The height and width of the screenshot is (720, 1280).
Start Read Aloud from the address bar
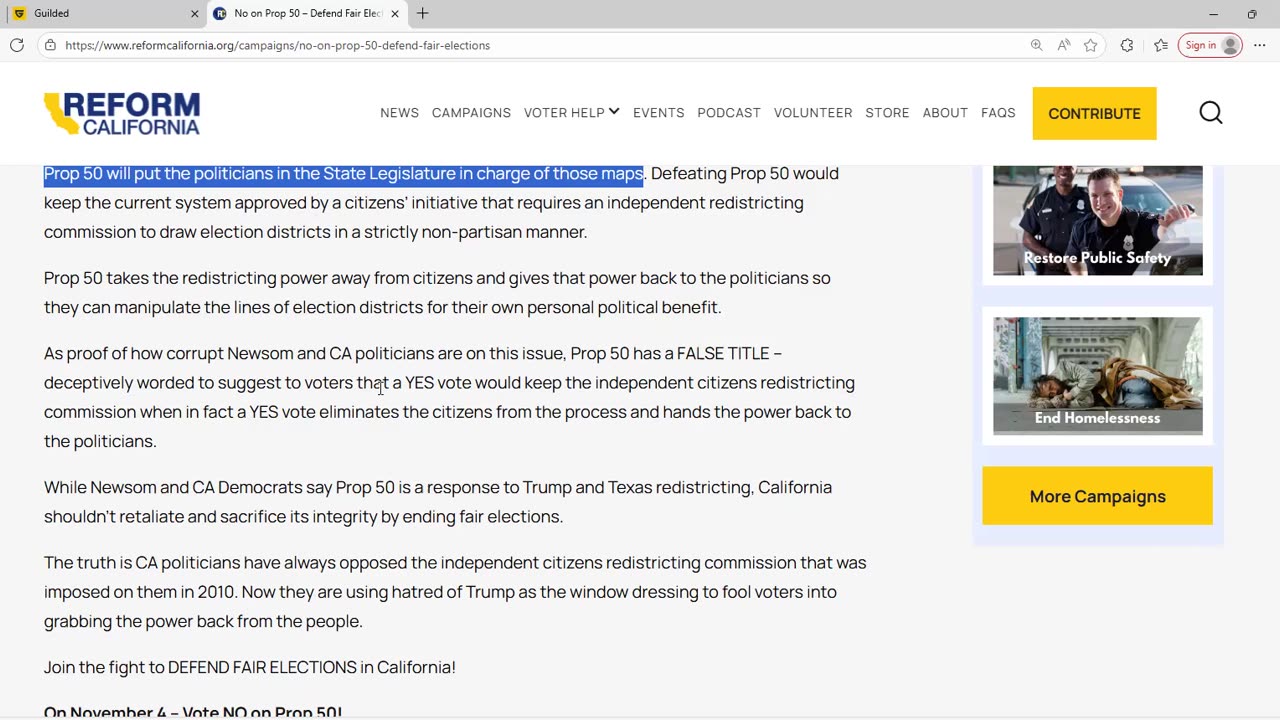1064,45
